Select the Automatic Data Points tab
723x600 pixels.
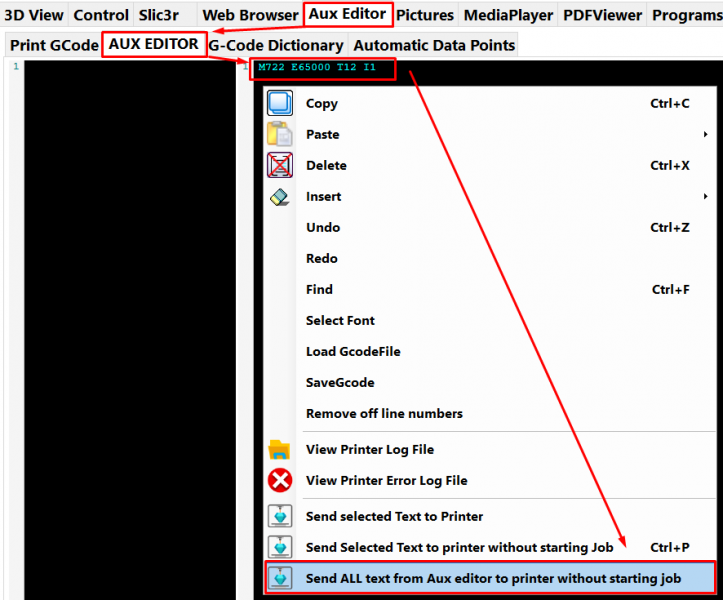[434, 45]
